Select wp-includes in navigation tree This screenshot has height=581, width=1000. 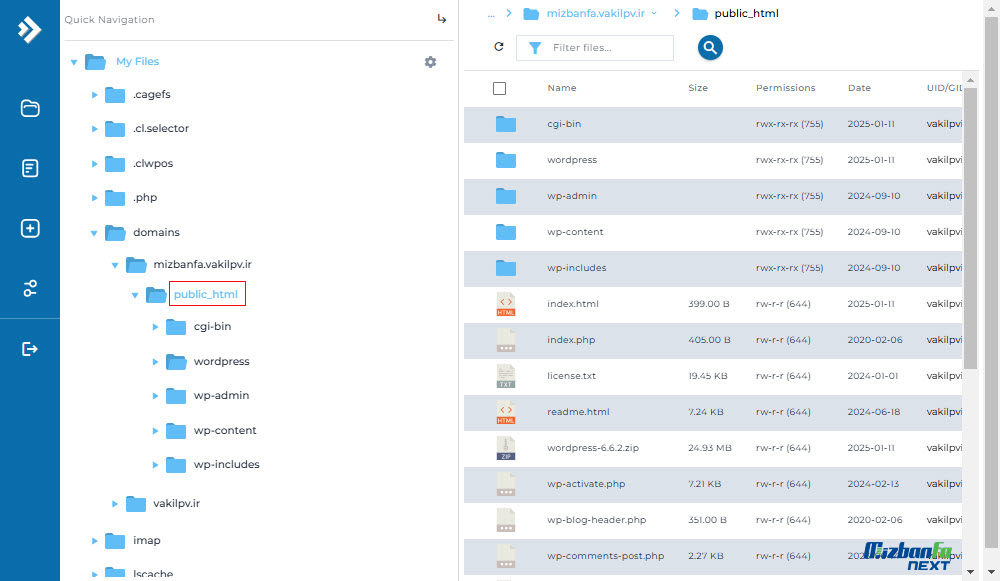click(226, 464)
